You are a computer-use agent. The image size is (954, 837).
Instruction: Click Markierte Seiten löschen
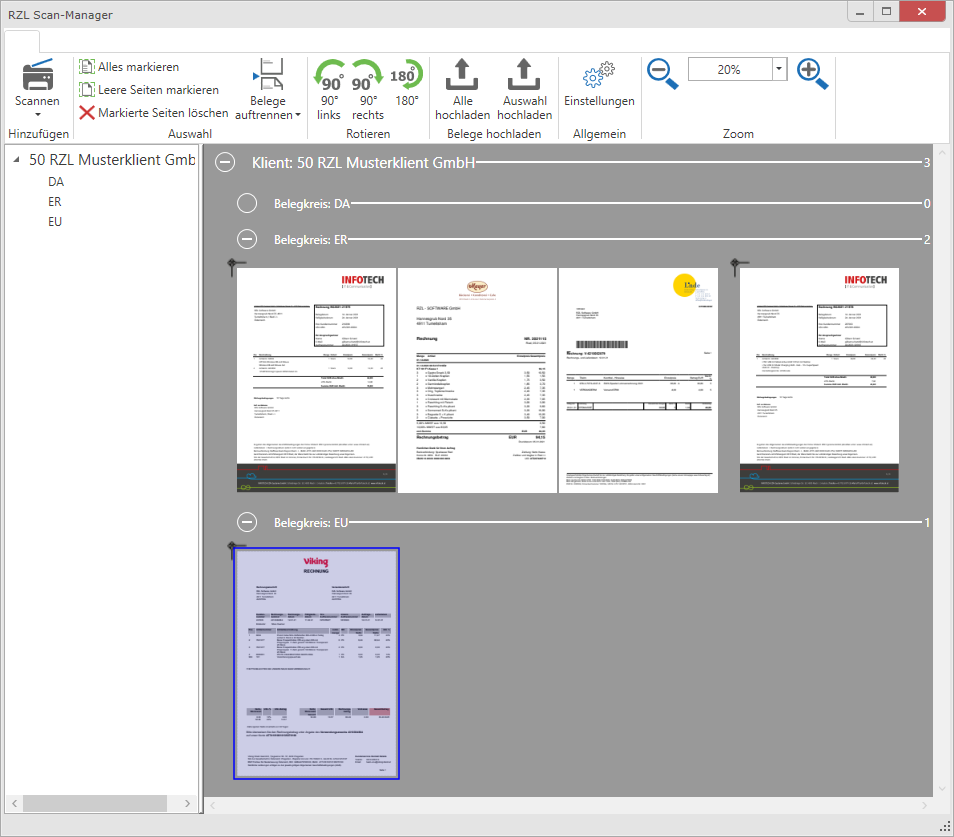(154, 113)
